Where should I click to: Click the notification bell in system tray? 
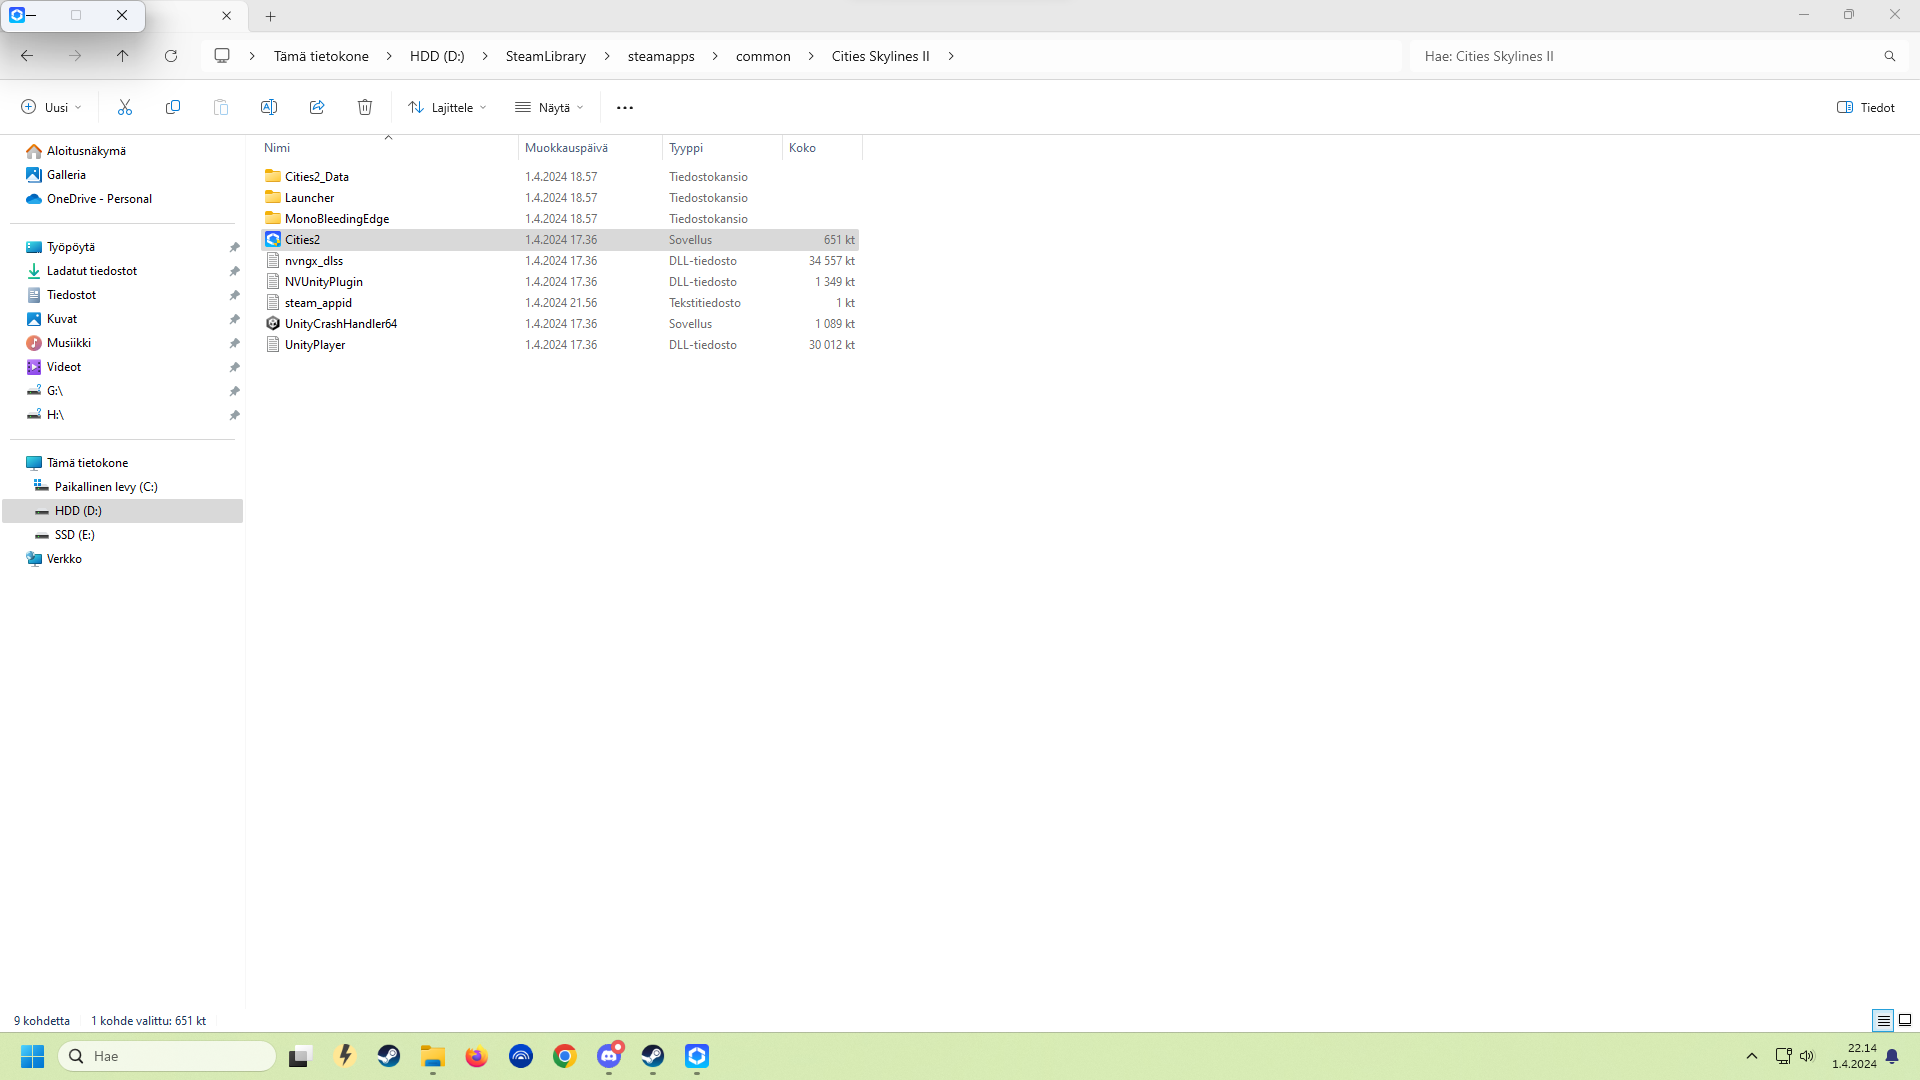1892,1056
